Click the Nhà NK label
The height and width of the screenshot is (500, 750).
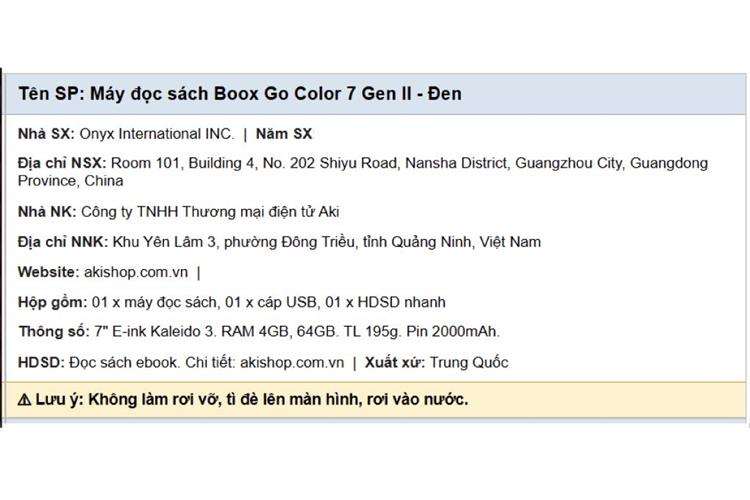click(47, 212)
